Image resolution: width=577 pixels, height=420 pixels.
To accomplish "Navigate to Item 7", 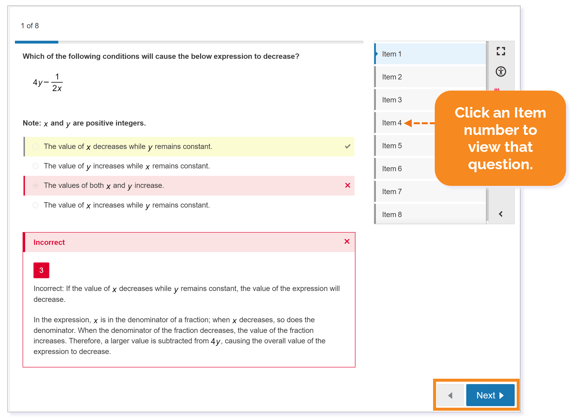I will pos(430,191).
